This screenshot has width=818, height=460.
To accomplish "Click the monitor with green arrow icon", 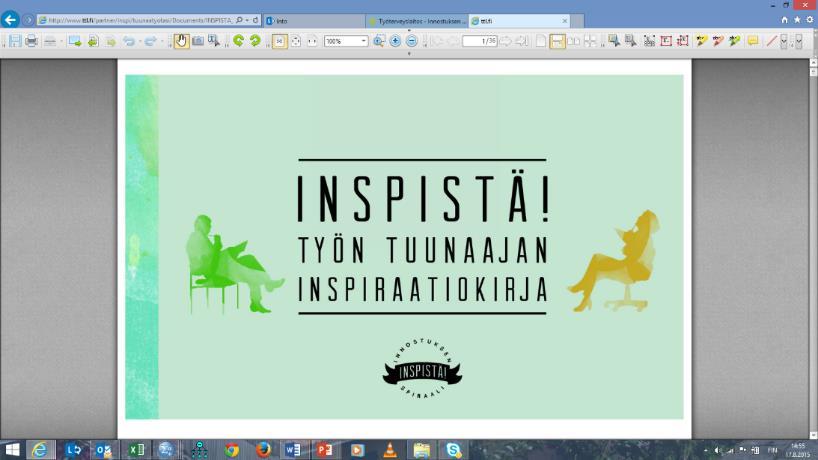I will coord(75,41).
